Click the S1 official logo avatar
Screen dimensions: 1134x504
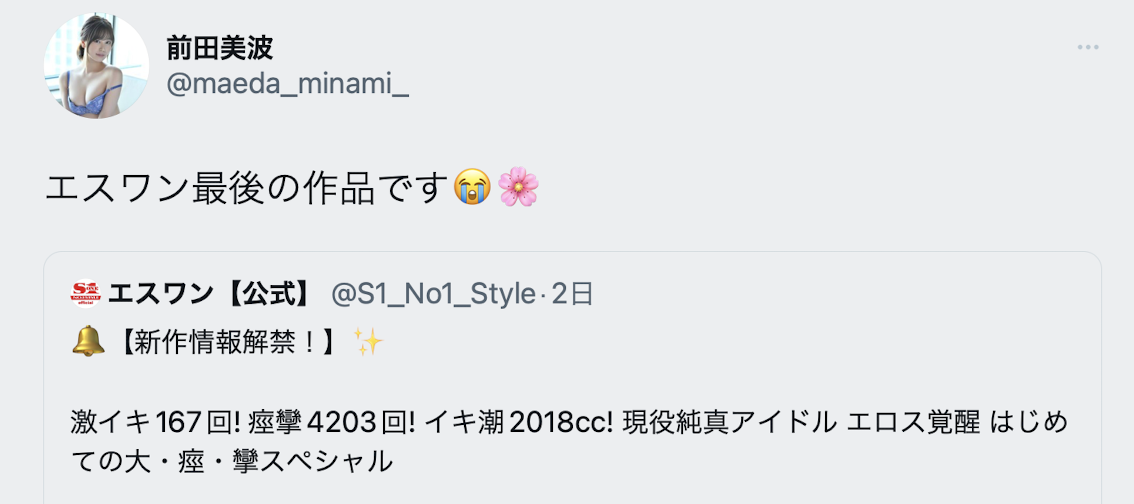pyautogui.click(x=85, y=294)
